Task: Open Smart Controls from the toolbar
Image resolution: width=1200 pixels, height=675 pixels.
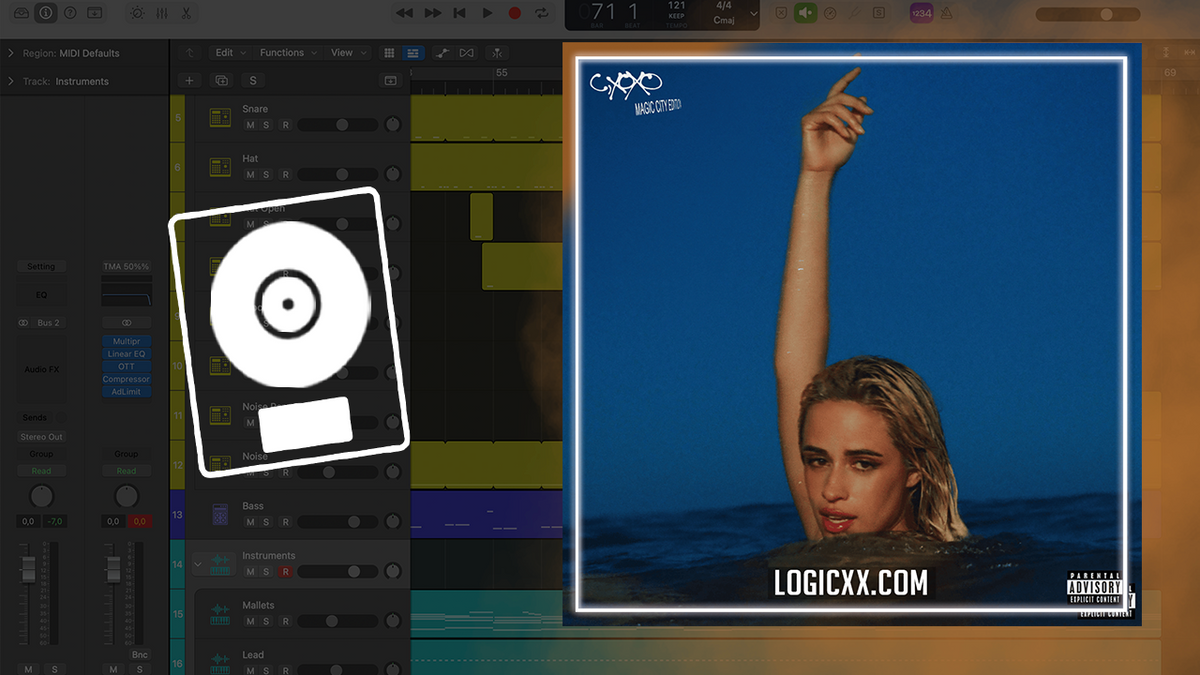Action: coord(137,13)
